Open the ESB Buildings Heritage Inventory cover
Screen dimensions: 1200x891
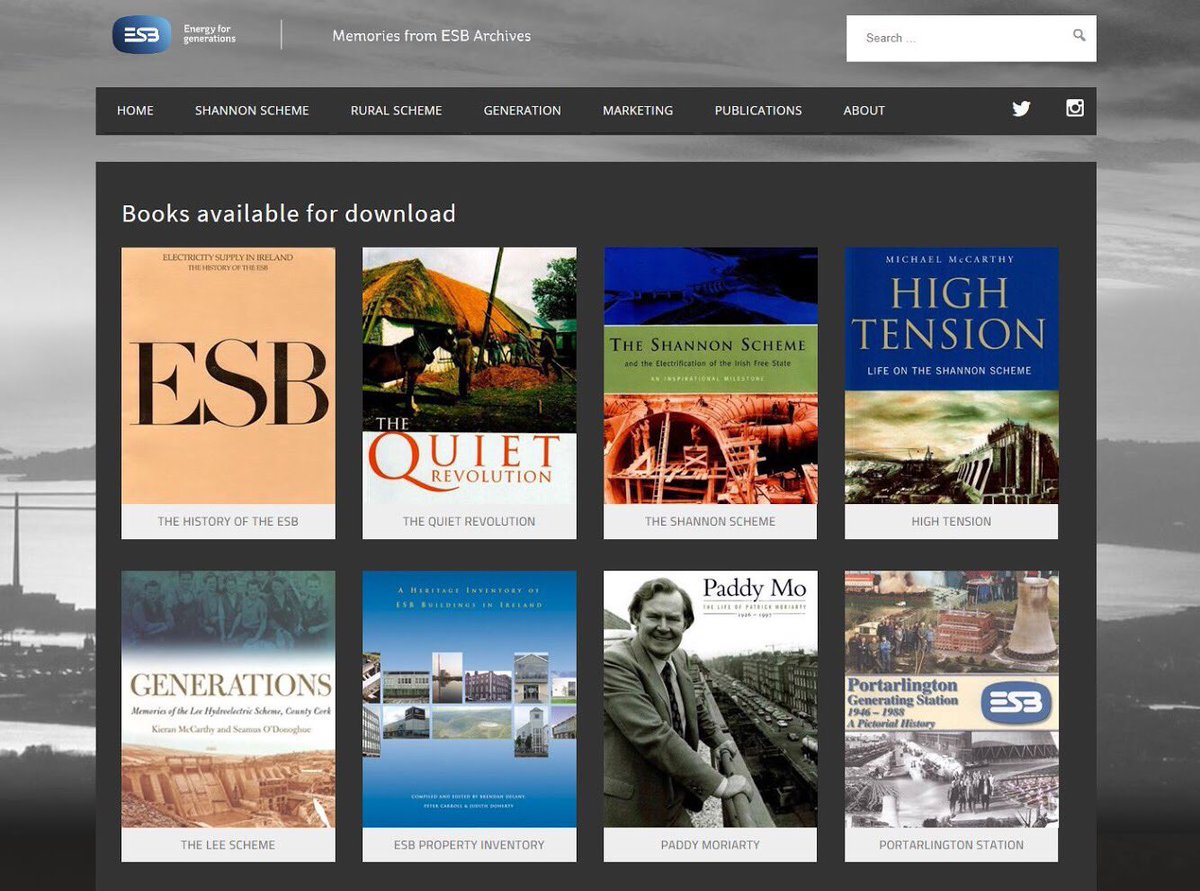469,699
